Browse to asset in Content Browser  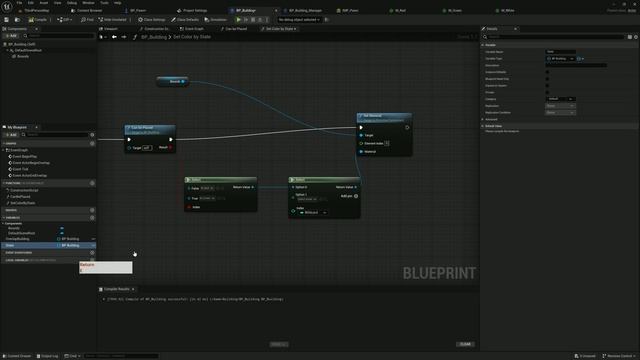tap(17, 20)
